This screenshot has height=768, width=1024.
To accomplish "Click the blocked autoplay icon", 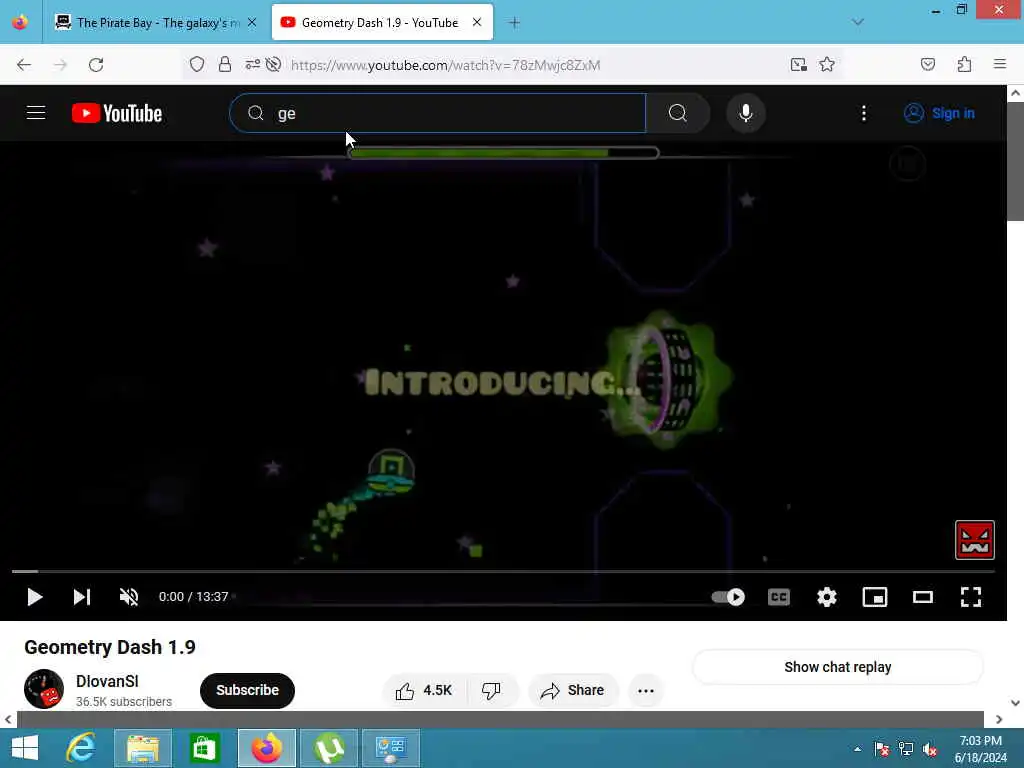I will pos(274,64).
